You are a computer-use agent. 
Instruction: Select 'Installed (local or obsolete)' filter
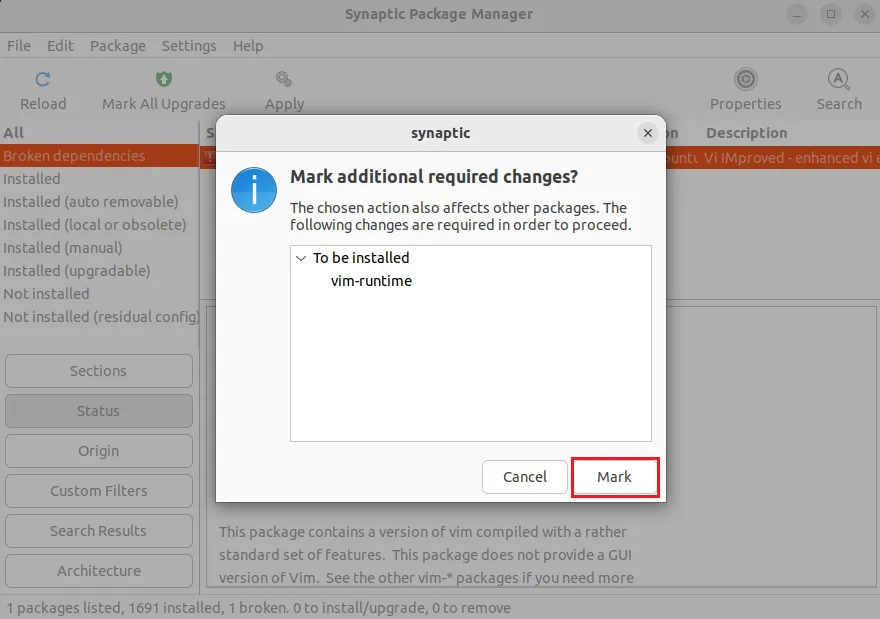[99, 225]
